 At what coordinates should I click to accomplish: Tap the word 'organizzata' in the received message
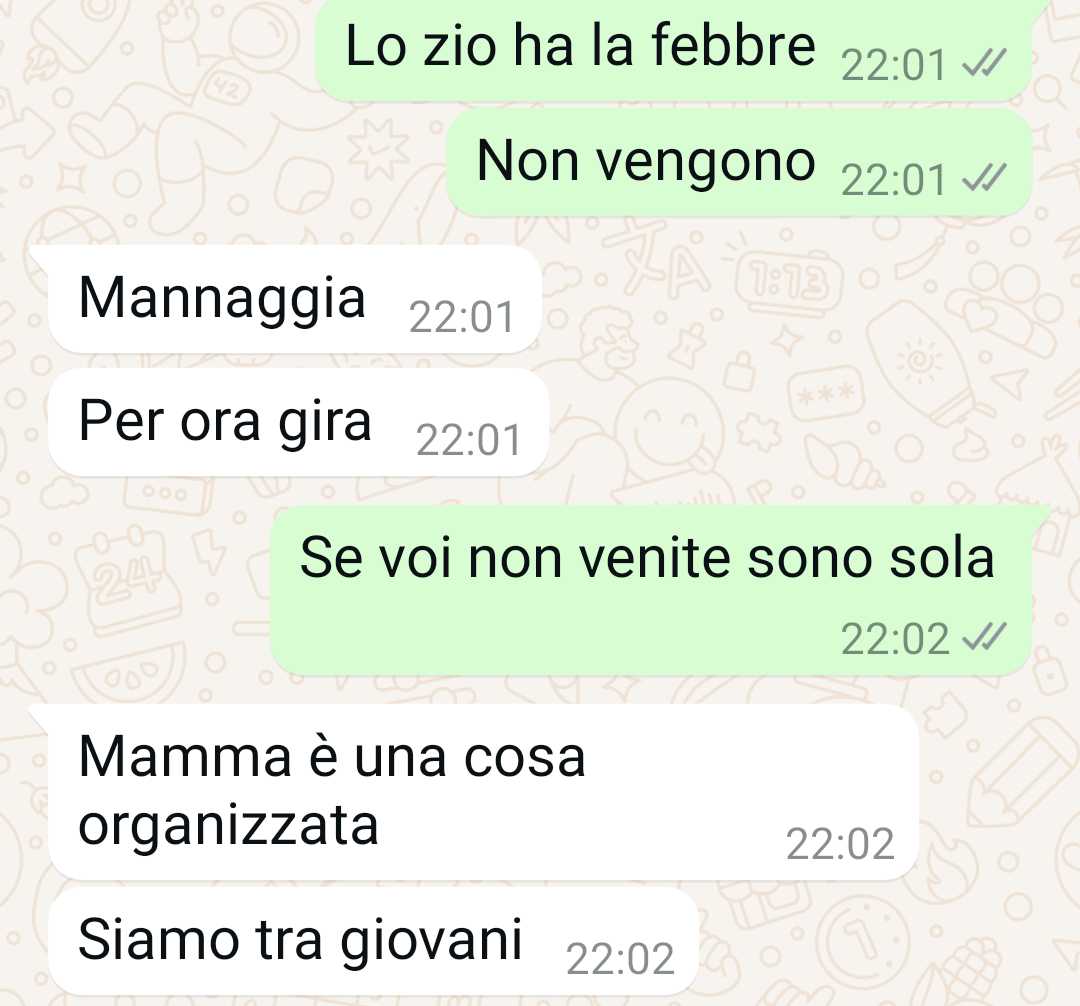coord(229,826)
